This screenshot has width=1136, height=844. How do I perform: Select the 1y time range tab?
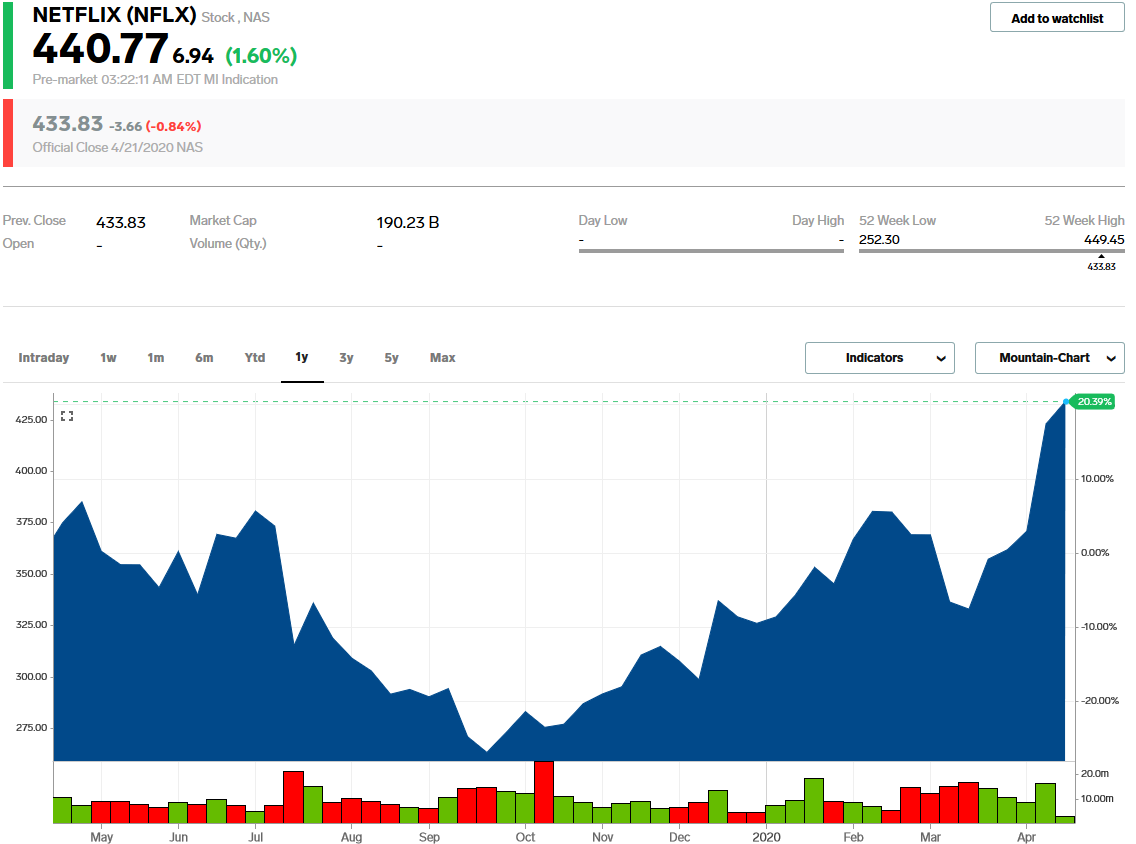pos(302,357)
